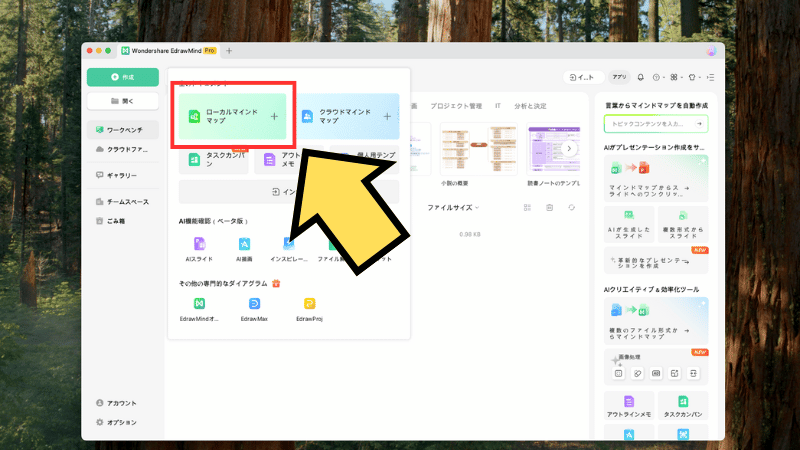Select ワークベンチ in the sidebar
Viewport: 800px width, 450px height.
pos(122,130)
